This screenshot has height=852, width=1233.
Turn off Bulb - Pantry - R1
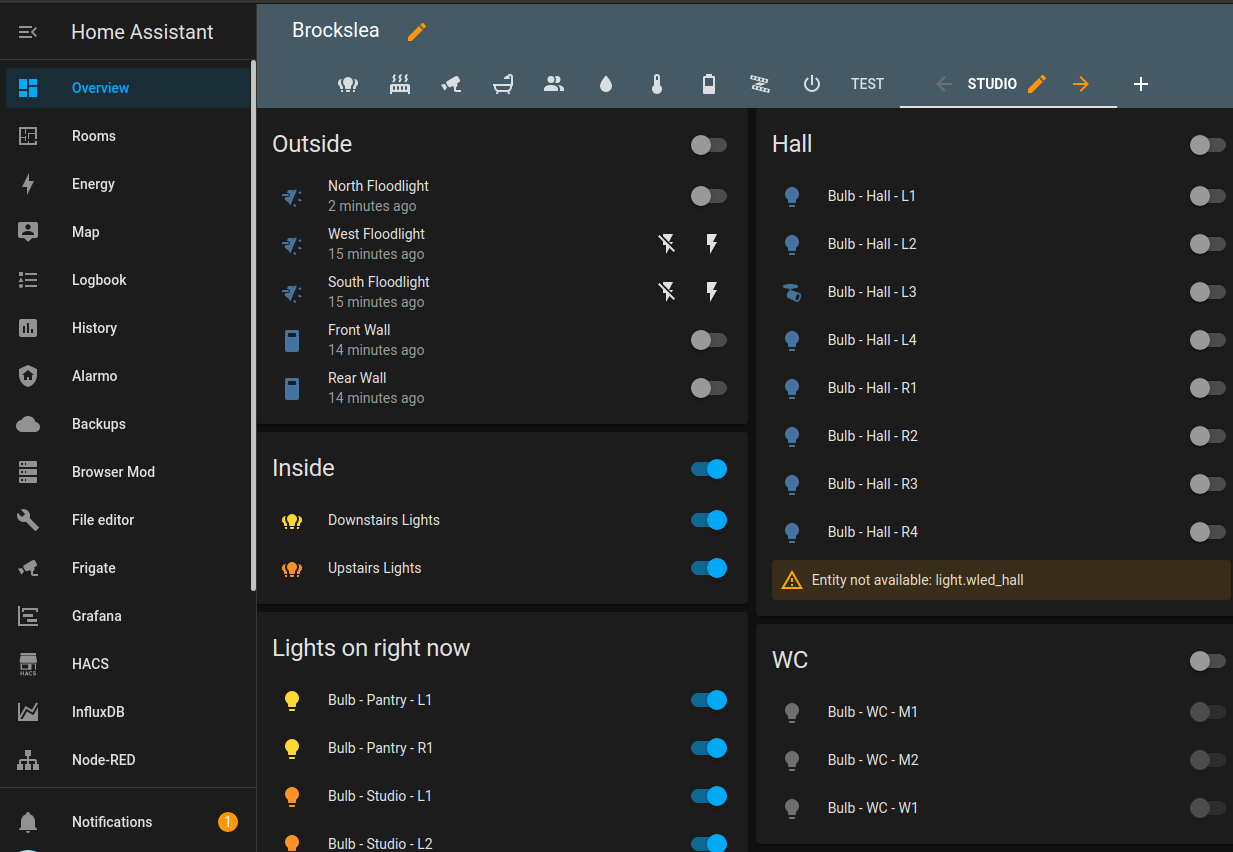pos(709,748)
